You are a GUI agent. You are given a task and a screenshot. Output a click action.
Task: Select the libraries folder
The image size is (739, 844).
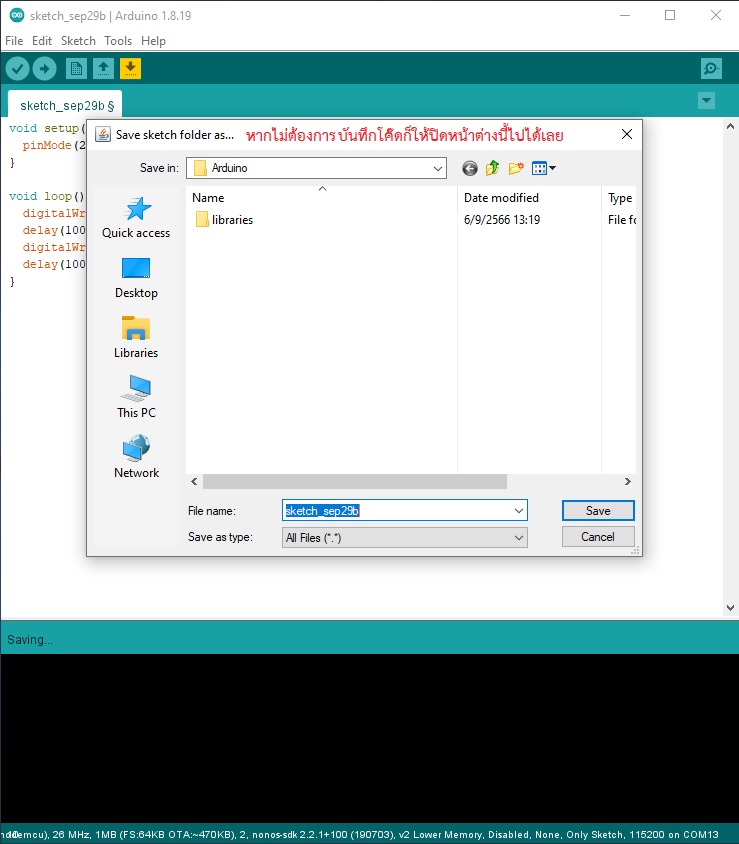(x=231, y=220)
